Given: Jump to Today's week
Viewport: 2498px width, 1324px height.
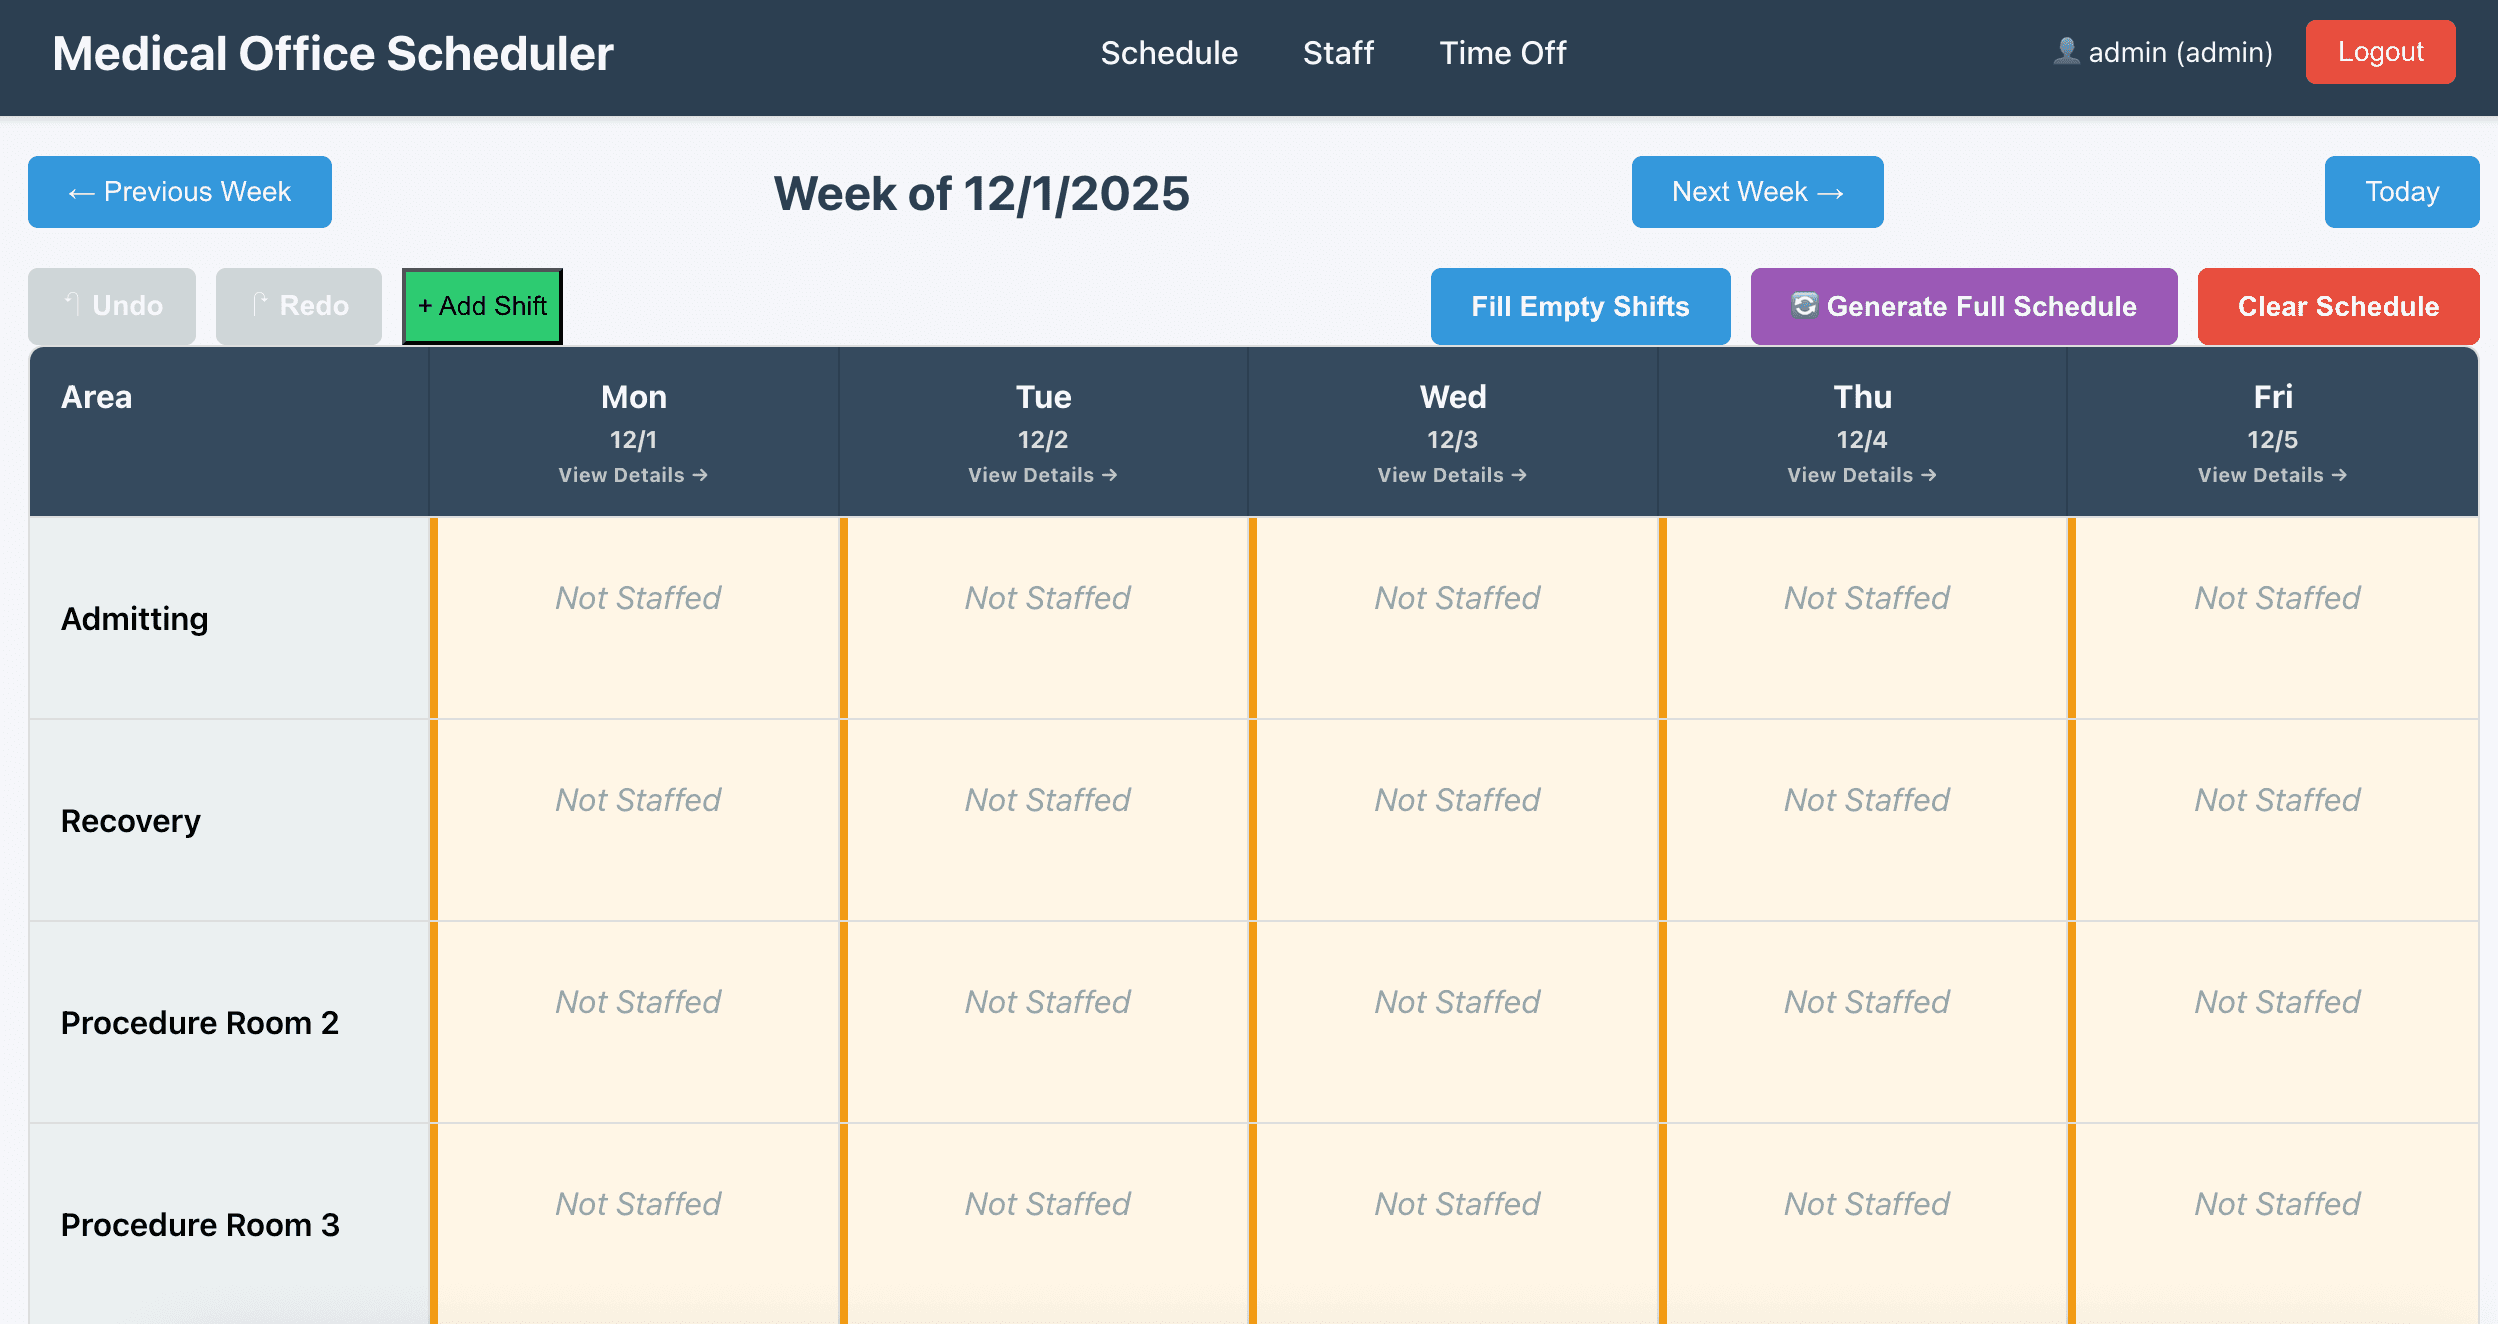Looking at the screenshot, I should point(2402,191).
